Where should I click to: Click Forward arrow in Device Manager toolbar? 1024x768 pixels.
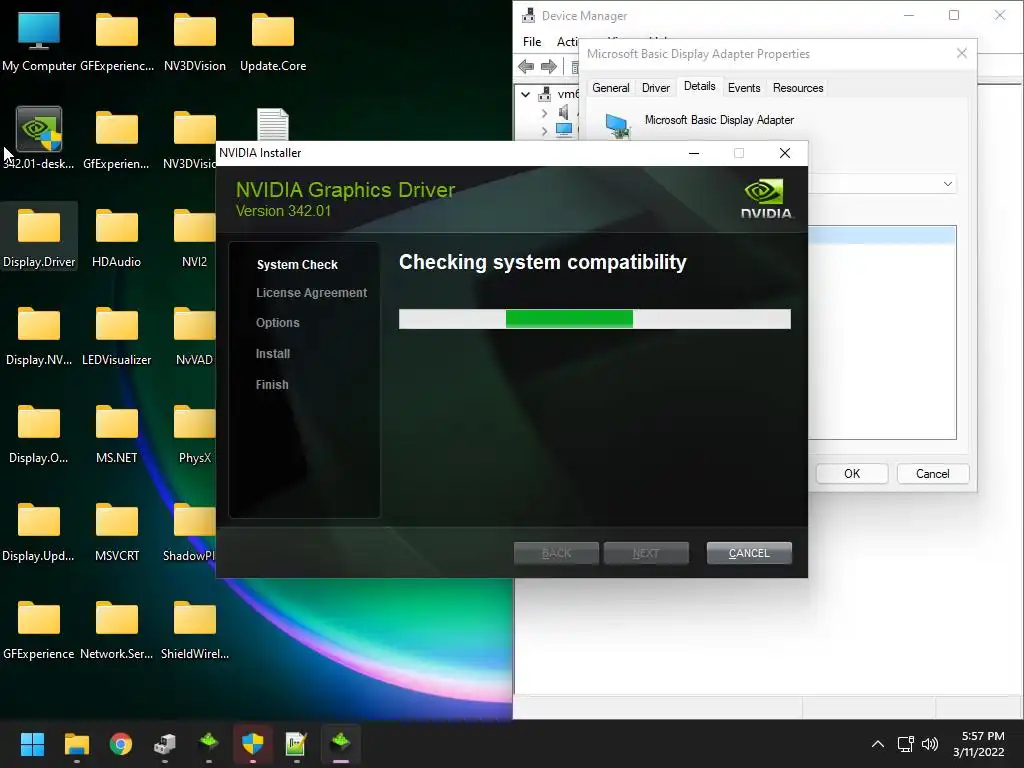pos(549,66)
